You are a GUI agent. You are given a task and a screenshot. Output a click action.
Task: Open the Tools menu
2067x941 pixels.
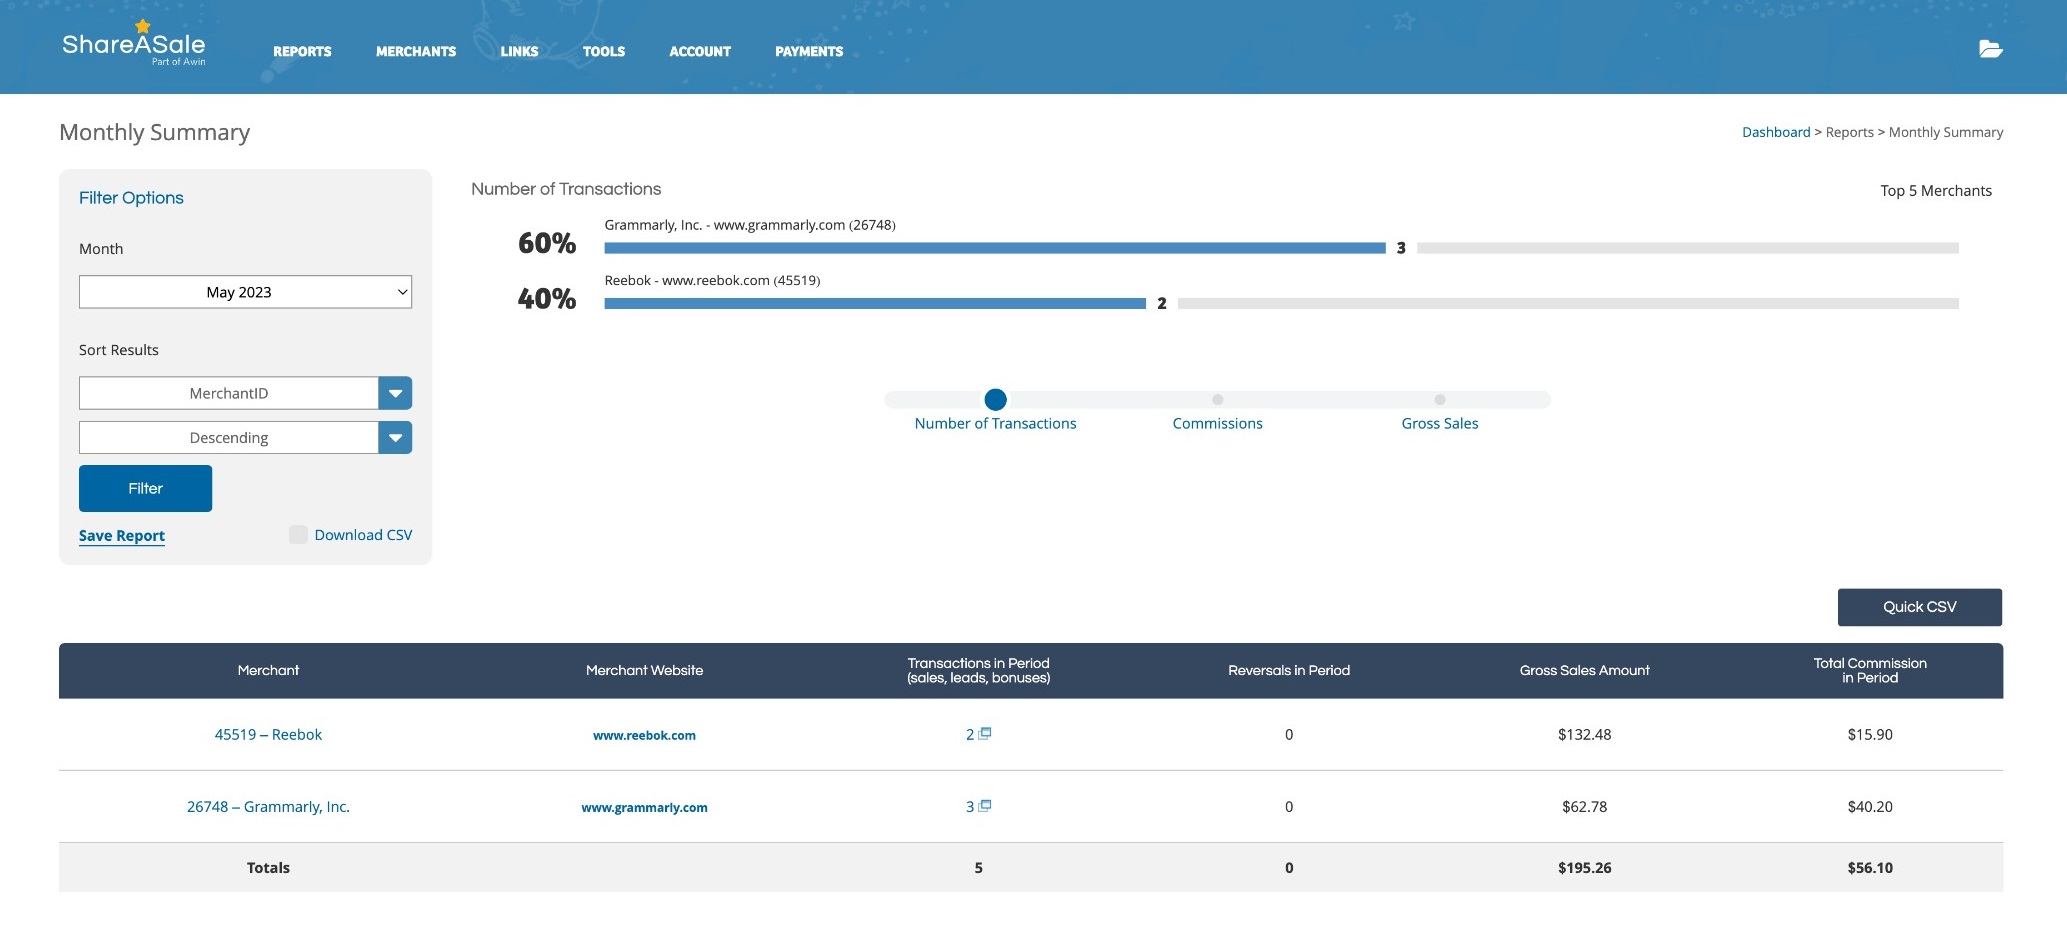point(604,51)
